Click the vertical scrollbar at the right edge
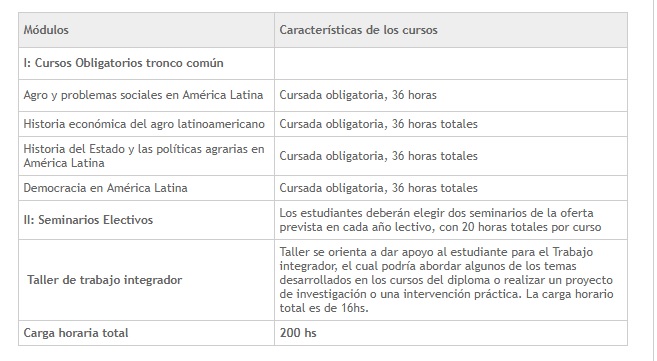This screenshot has width=657, height=361. click(655, 180)
